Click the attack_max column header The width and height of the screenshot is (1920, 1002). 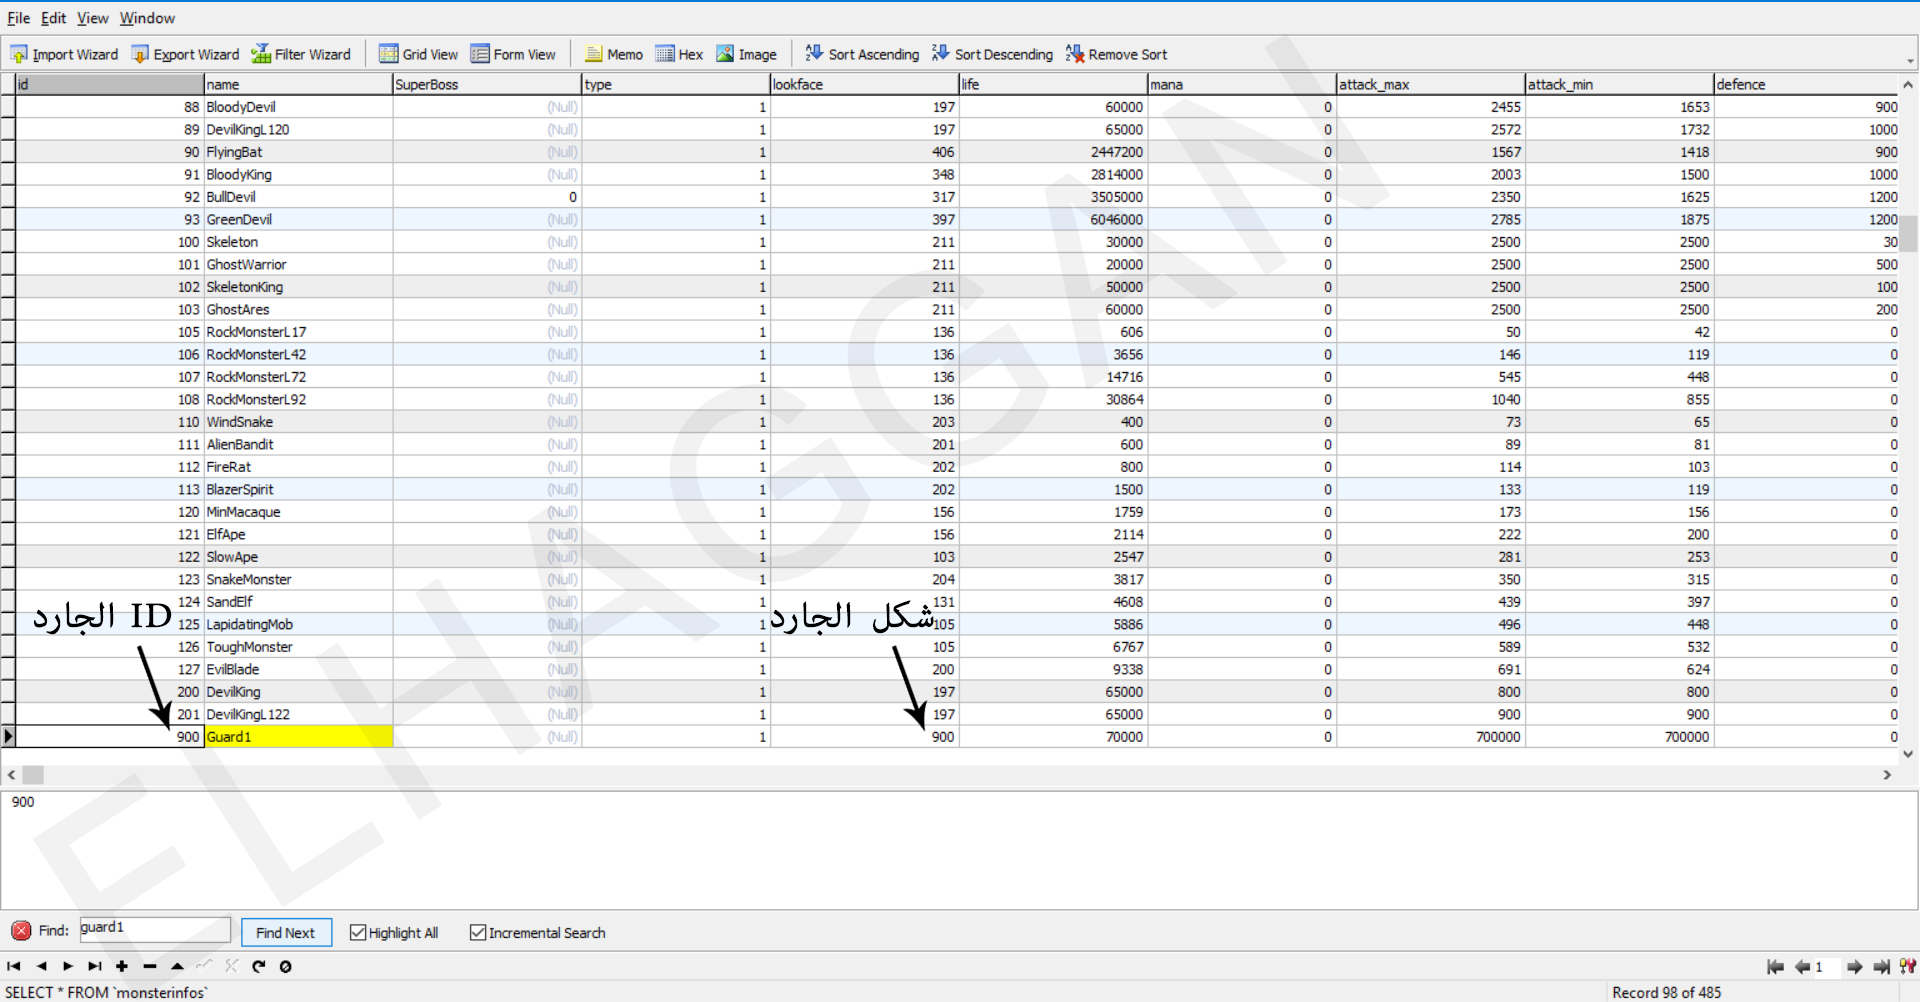pyautogui.click(x=1431, y=84)
